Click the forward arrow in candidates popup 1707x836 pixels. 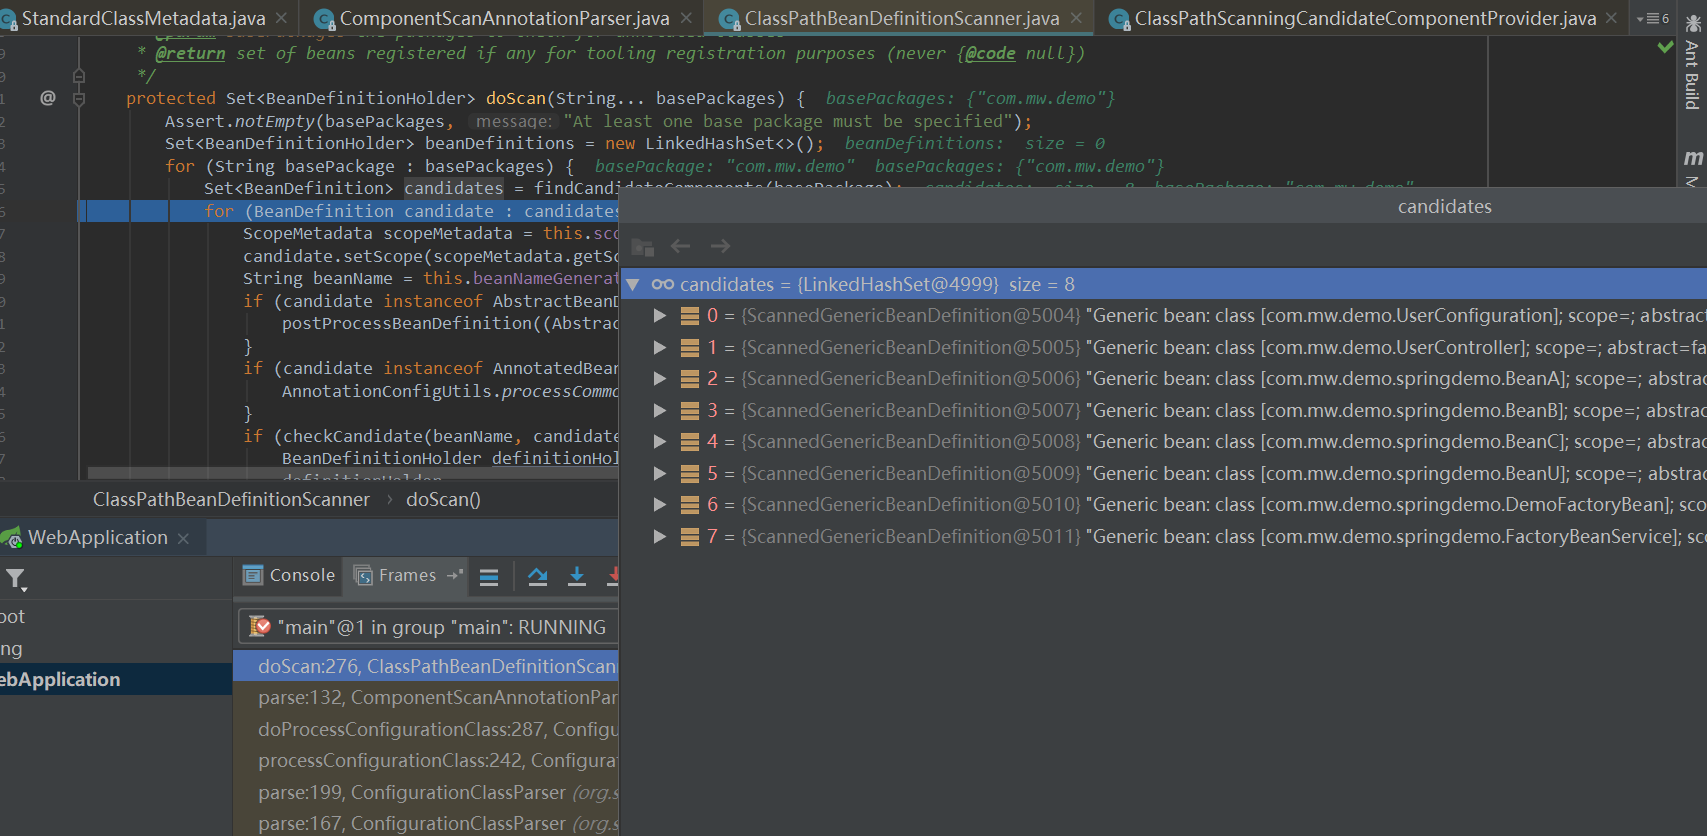[720, 246]
